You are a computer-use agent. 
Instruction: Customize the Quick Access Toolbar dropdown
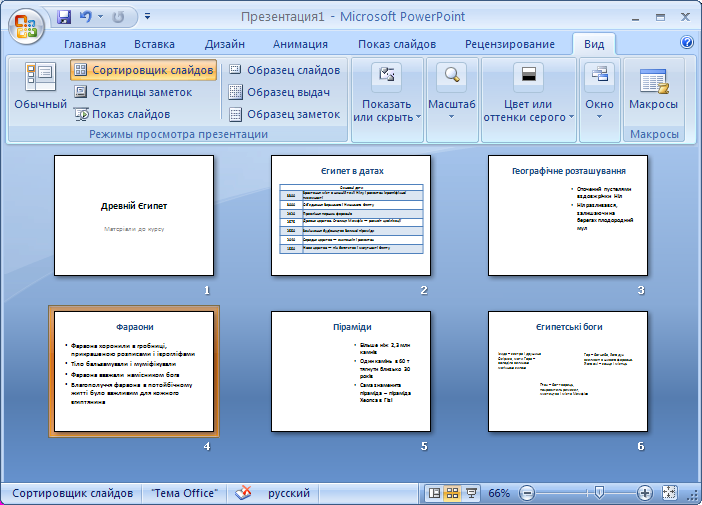147,17
